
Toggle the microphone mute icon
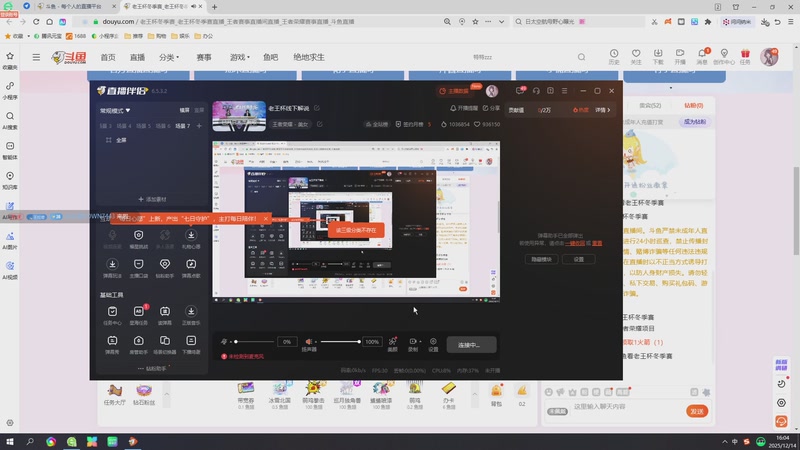[224, 341]
